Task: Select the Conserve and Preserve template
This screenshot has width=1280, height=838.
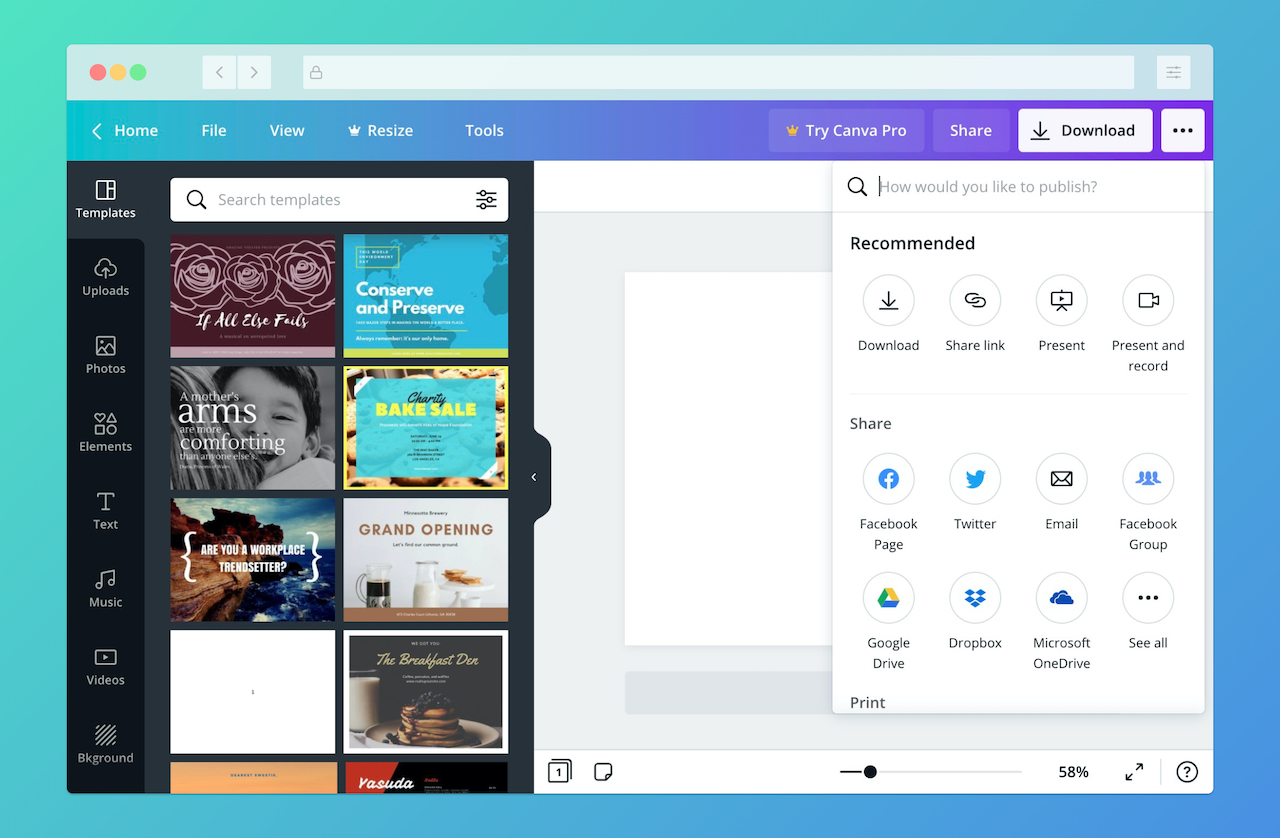Action: tap(426, 296)
